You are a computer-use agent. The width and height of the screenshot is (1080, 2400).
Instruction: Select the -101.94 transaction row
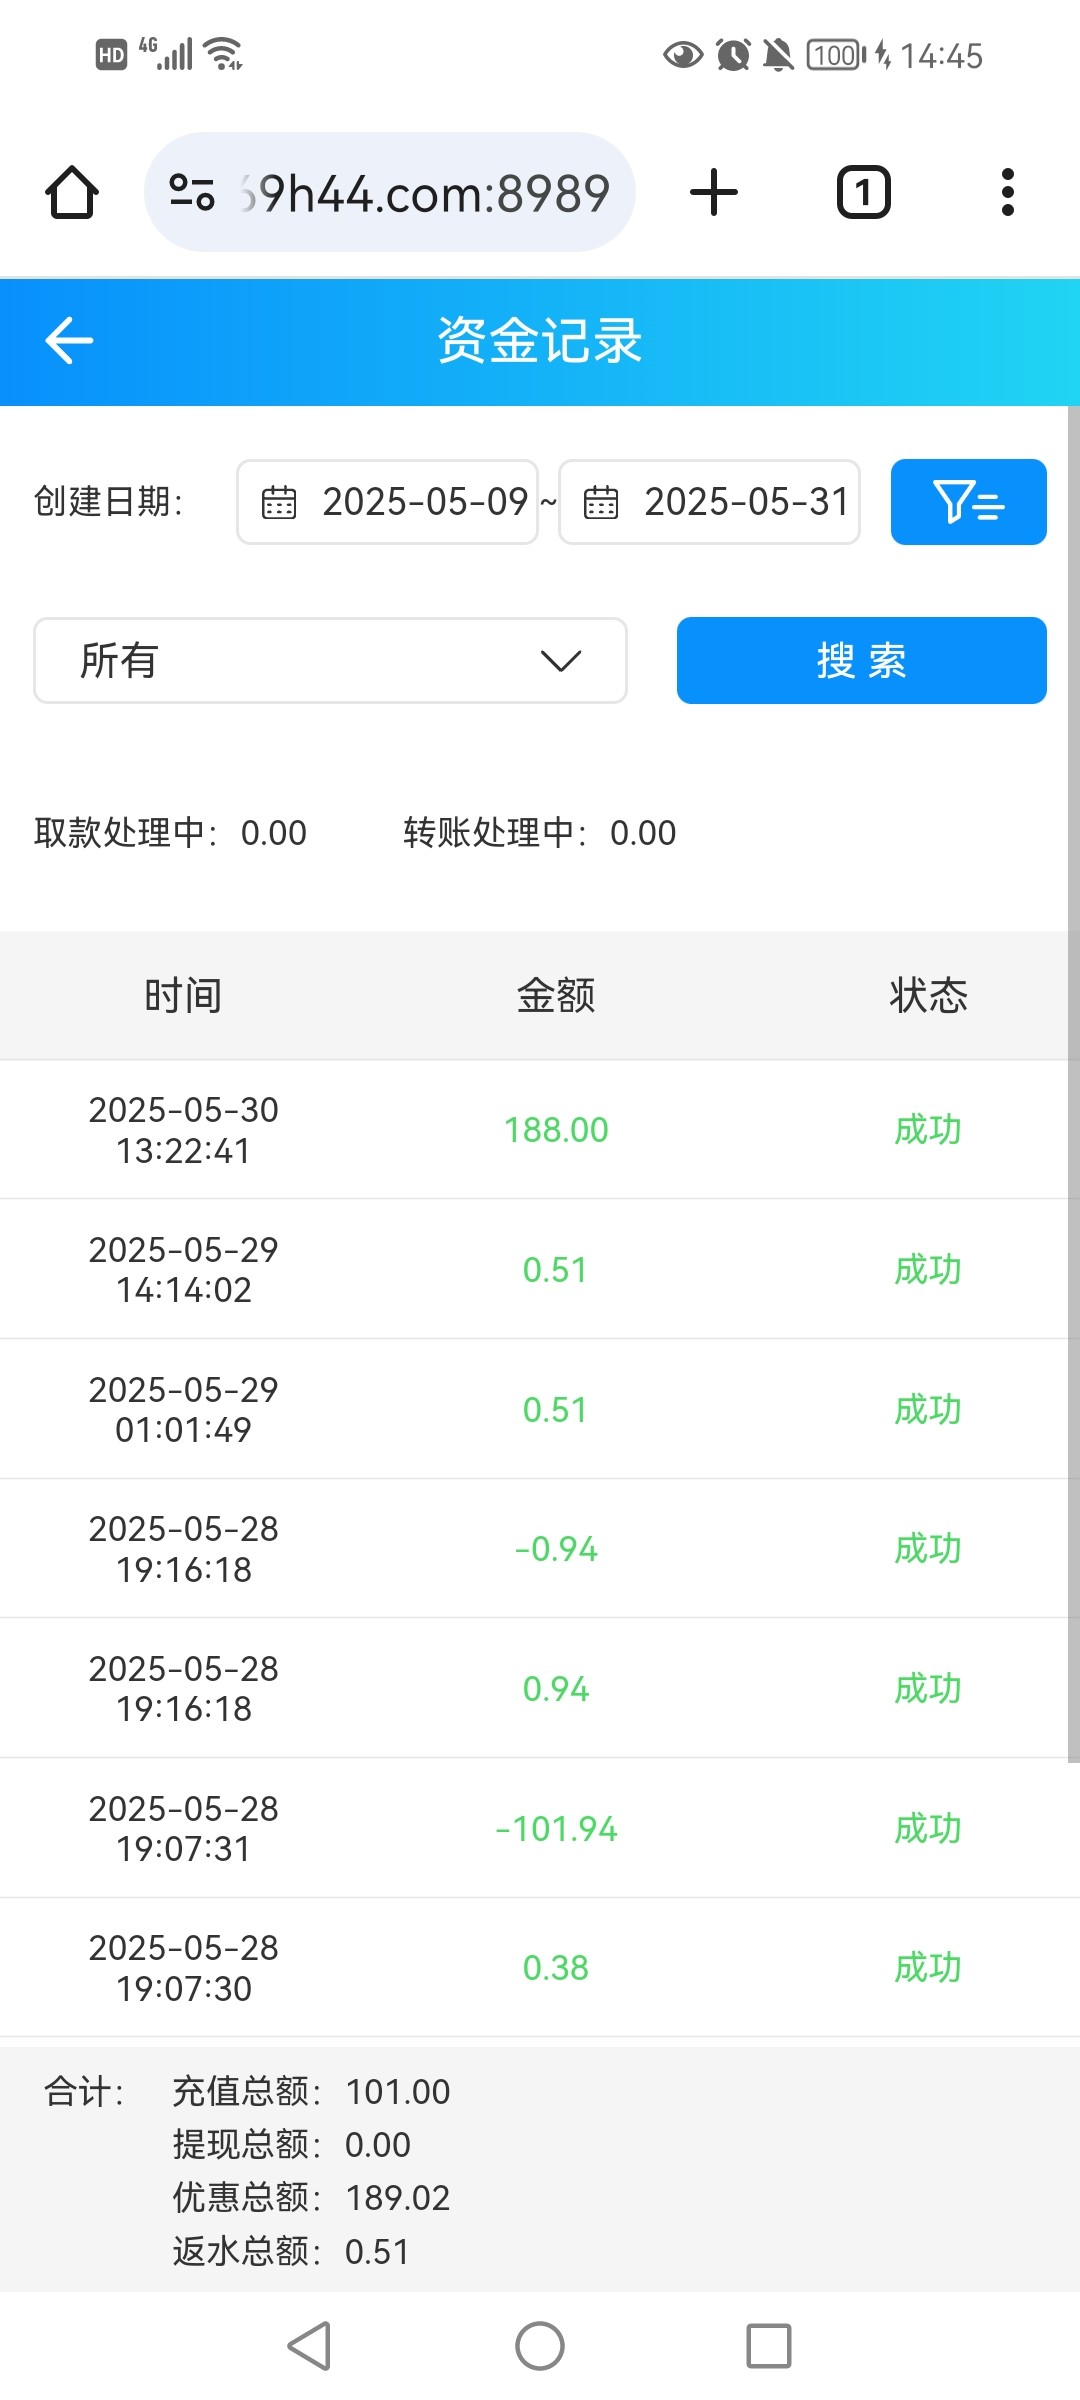[x=555, y=1828]
